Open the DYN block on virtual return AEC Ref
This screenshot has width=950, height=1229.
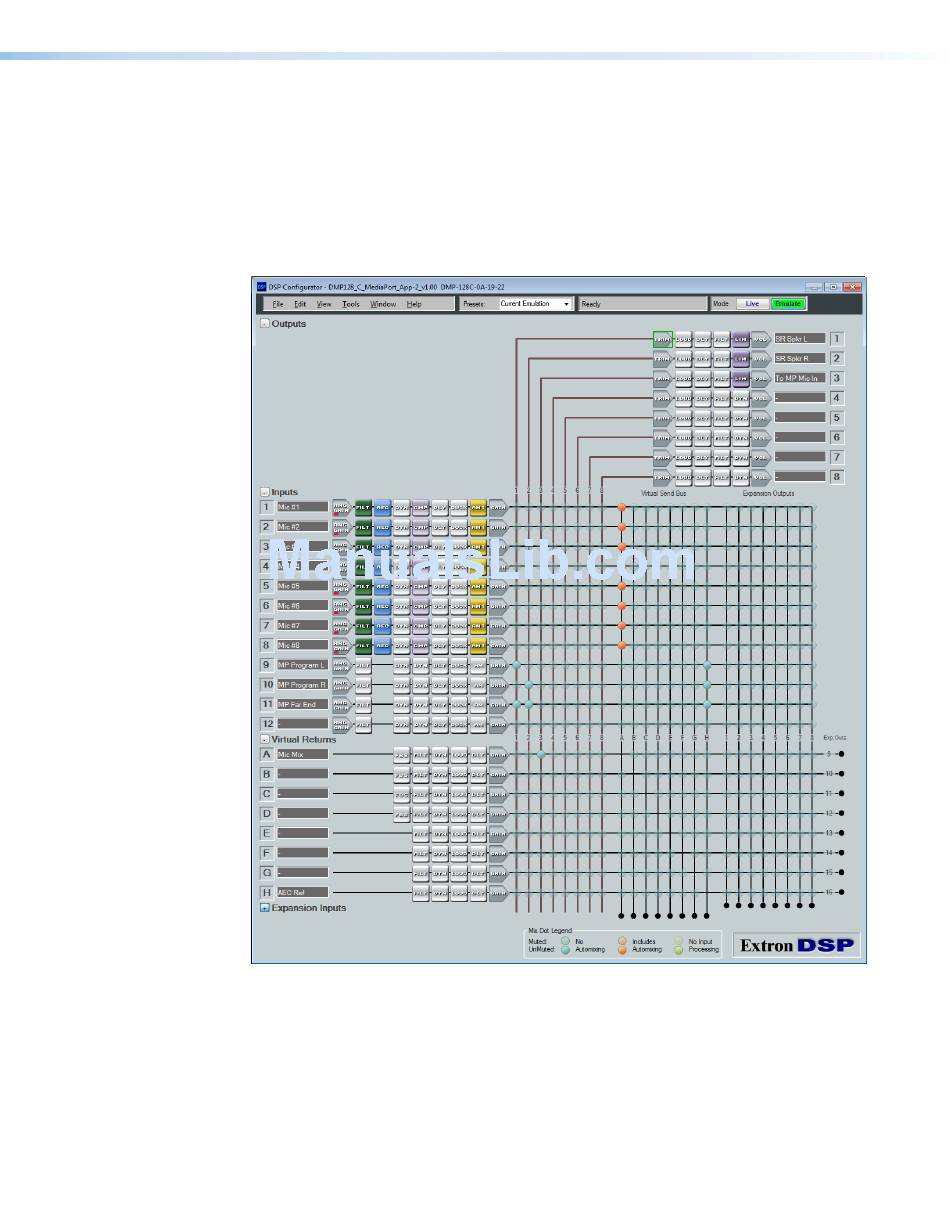pyautogui.click(x=440, y=892)
